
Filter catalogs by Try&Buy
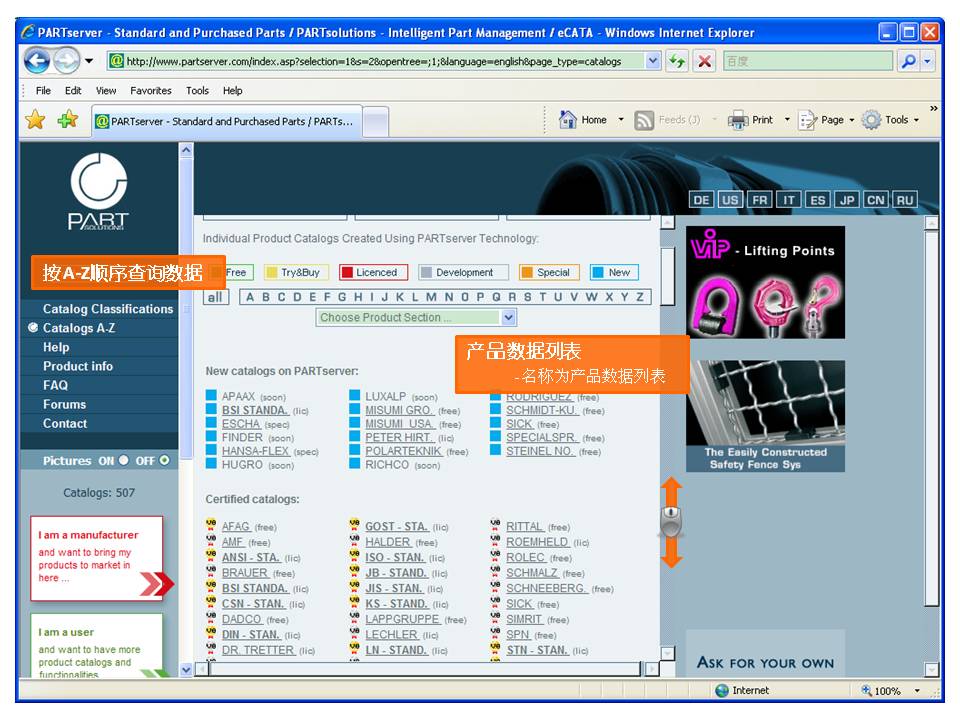pyautogui.click(x=296, y=272)
